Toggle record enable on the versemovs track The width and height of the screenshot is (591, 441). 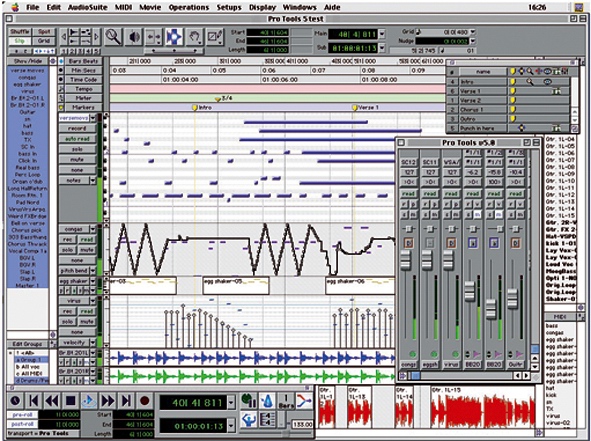click(x=77, y=129)
